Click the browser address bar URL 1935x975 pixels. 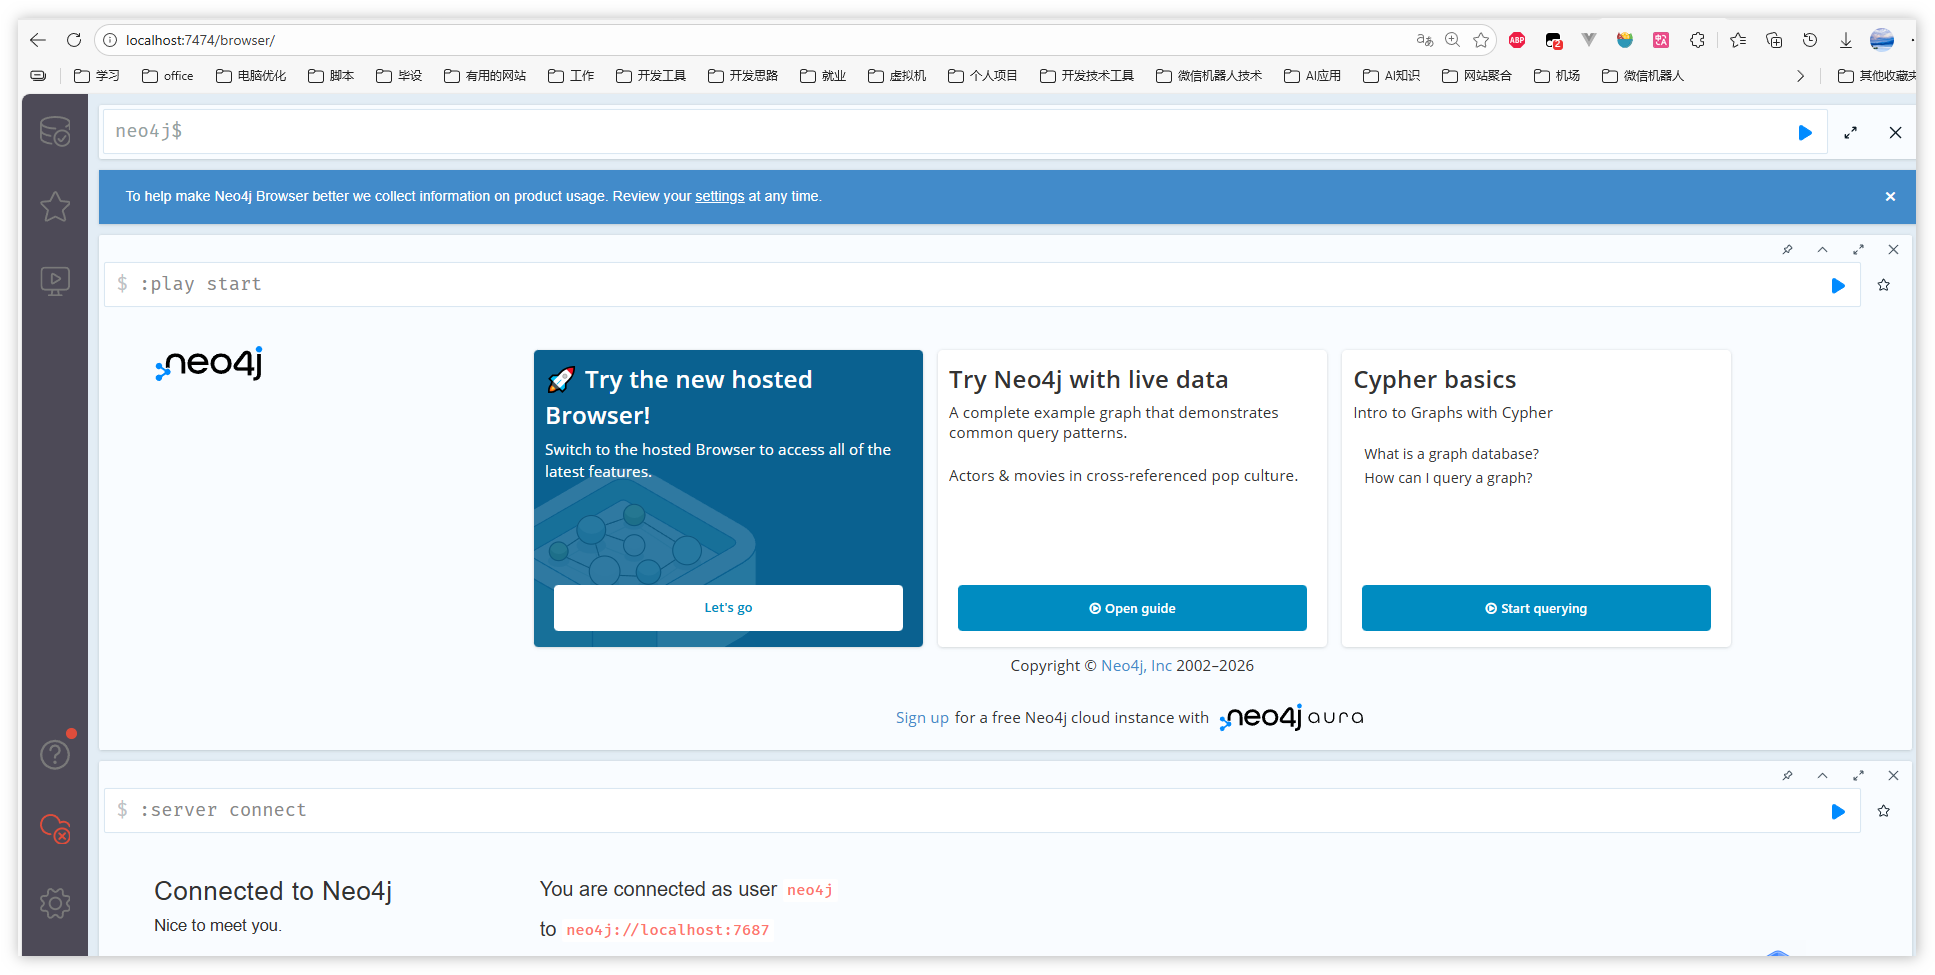(200, 40)
